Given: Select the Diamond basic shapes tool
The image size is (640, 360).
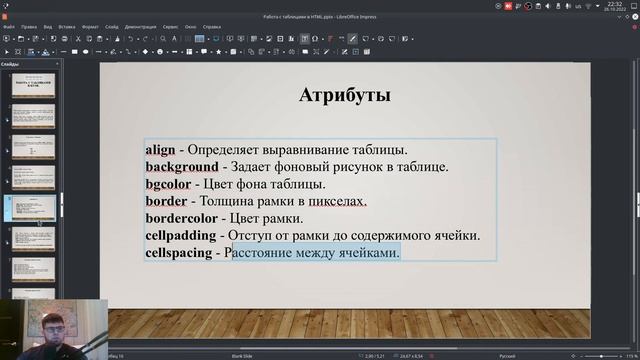Looking at the screenshot, I should [x=145, y=52].
